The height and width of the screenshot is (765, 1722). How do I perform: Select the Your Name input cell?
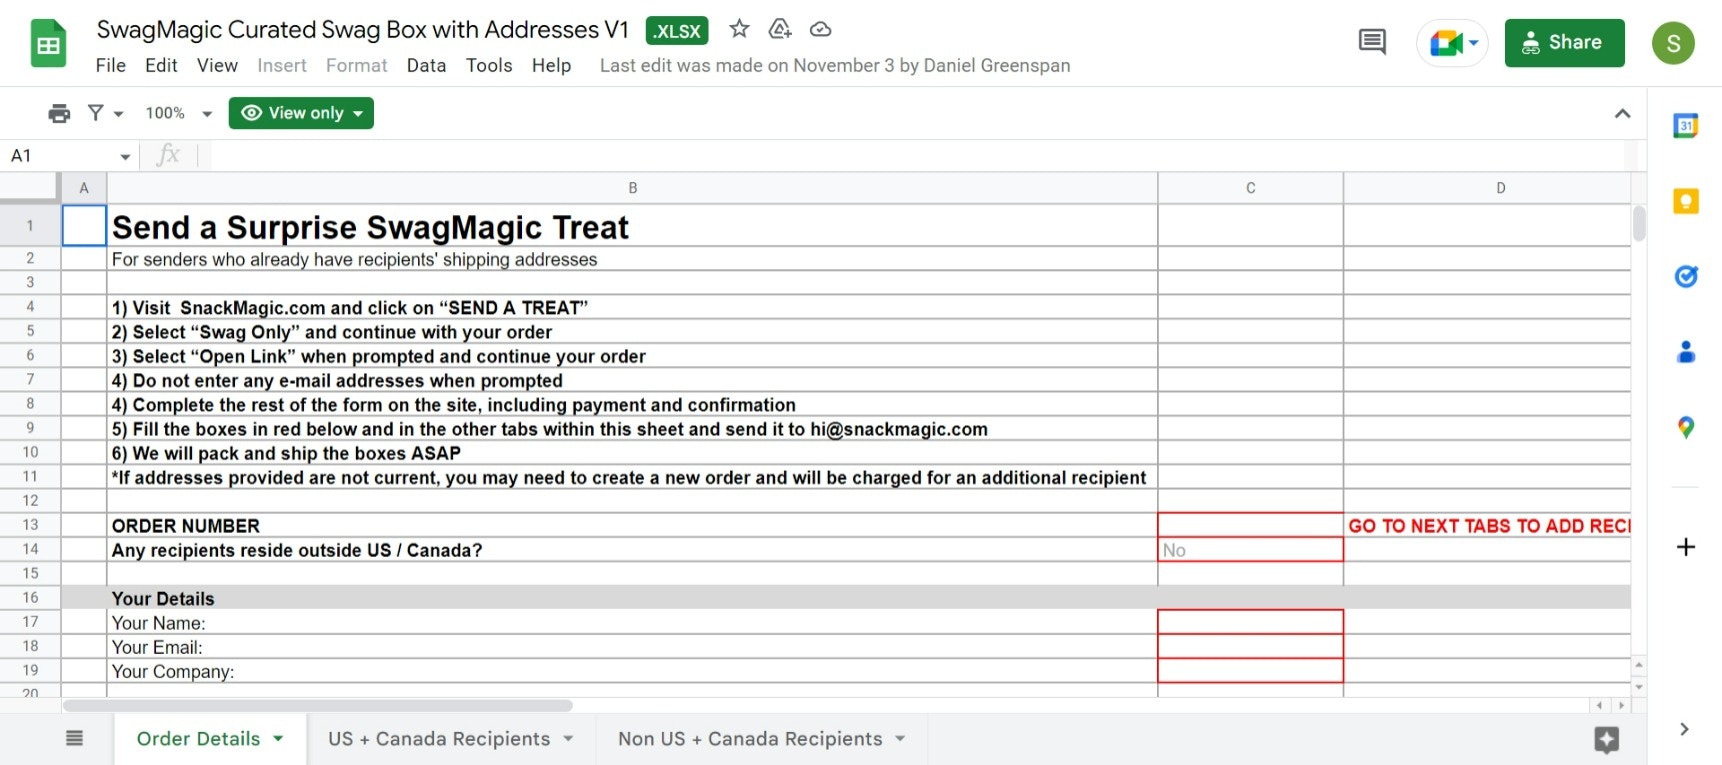tap(1250, 622)
